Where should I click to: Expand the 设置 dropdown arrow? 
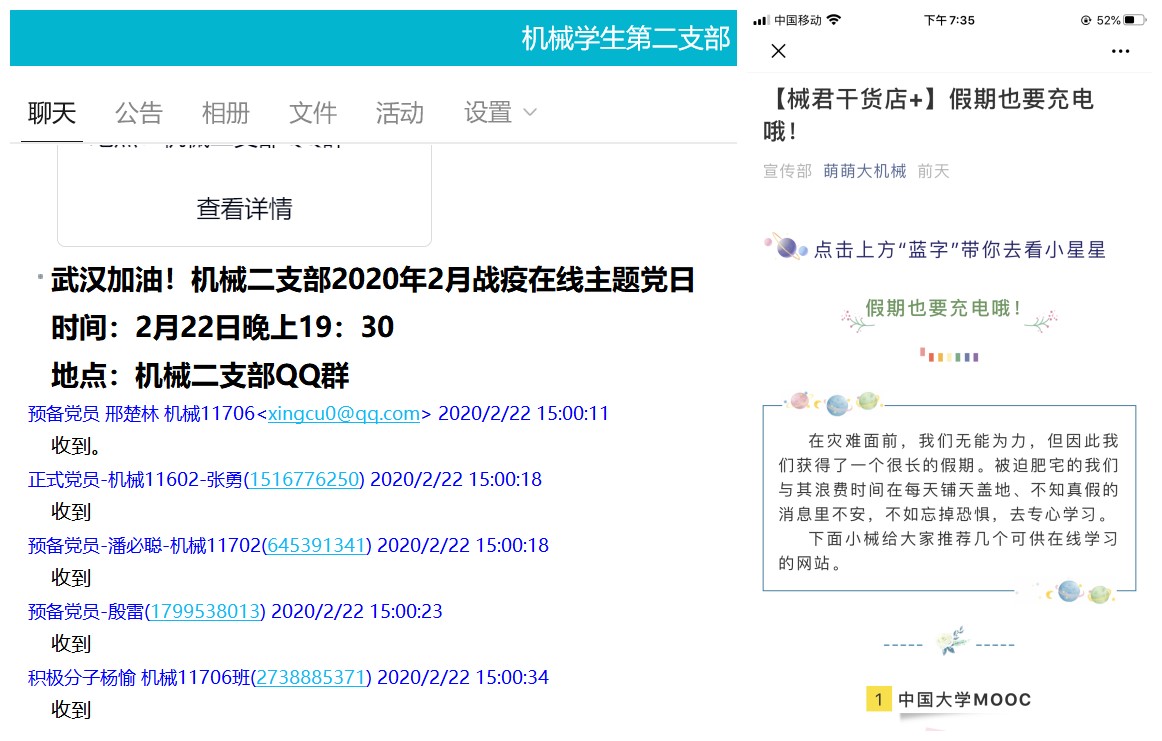pyautogui.click(x=530, y=112)
